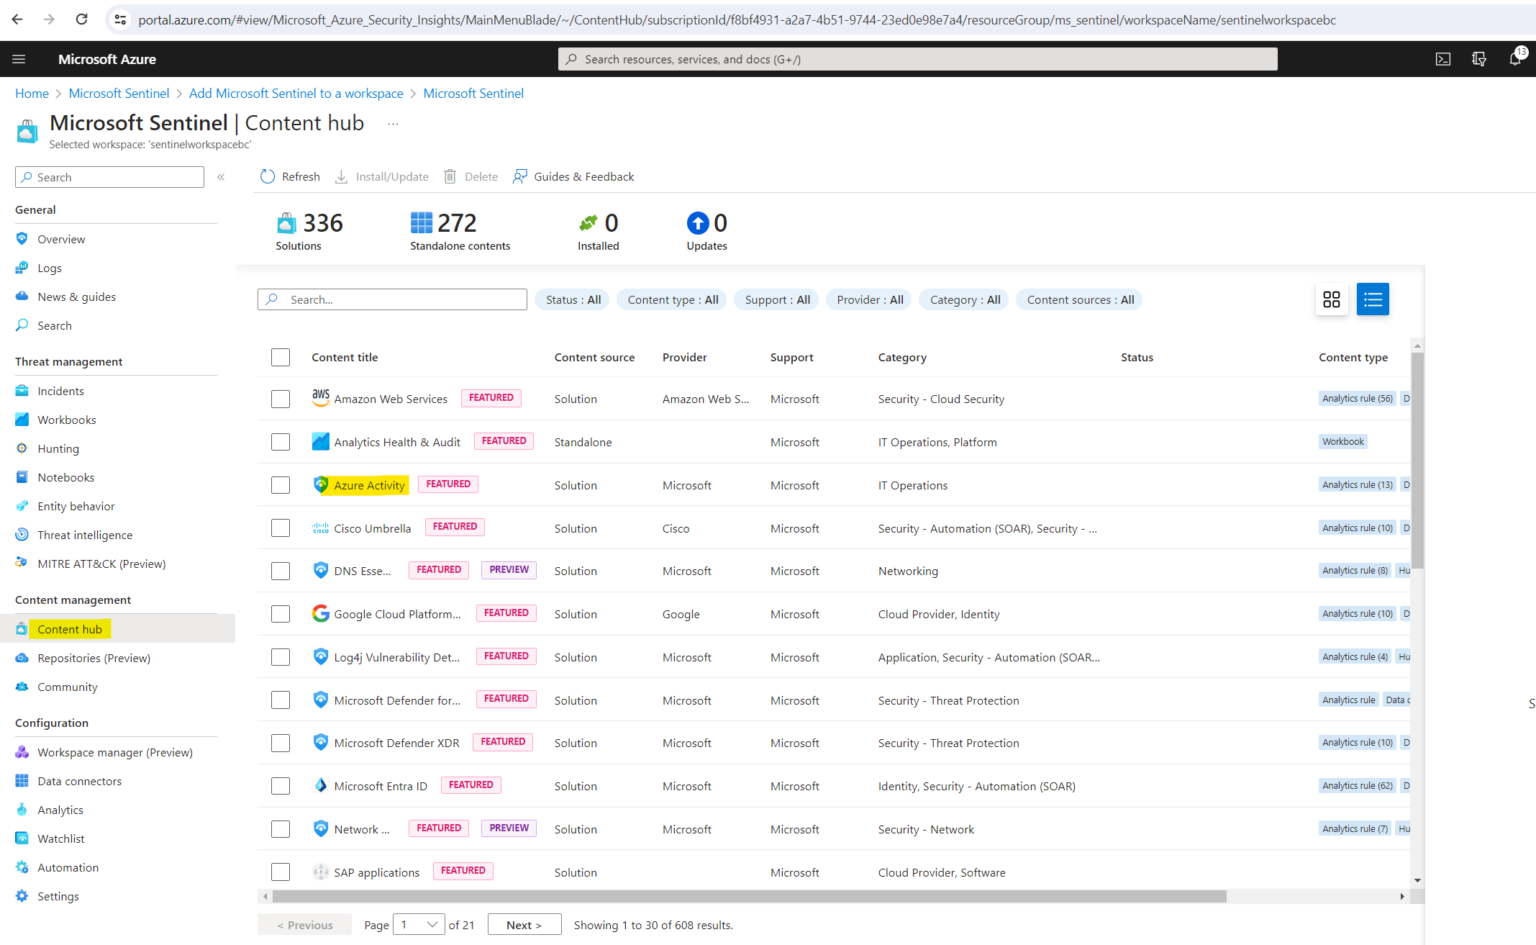The image size is (1536, 945).
Task: Switch to the grid view icon
Action: [x=1331, y=299]
